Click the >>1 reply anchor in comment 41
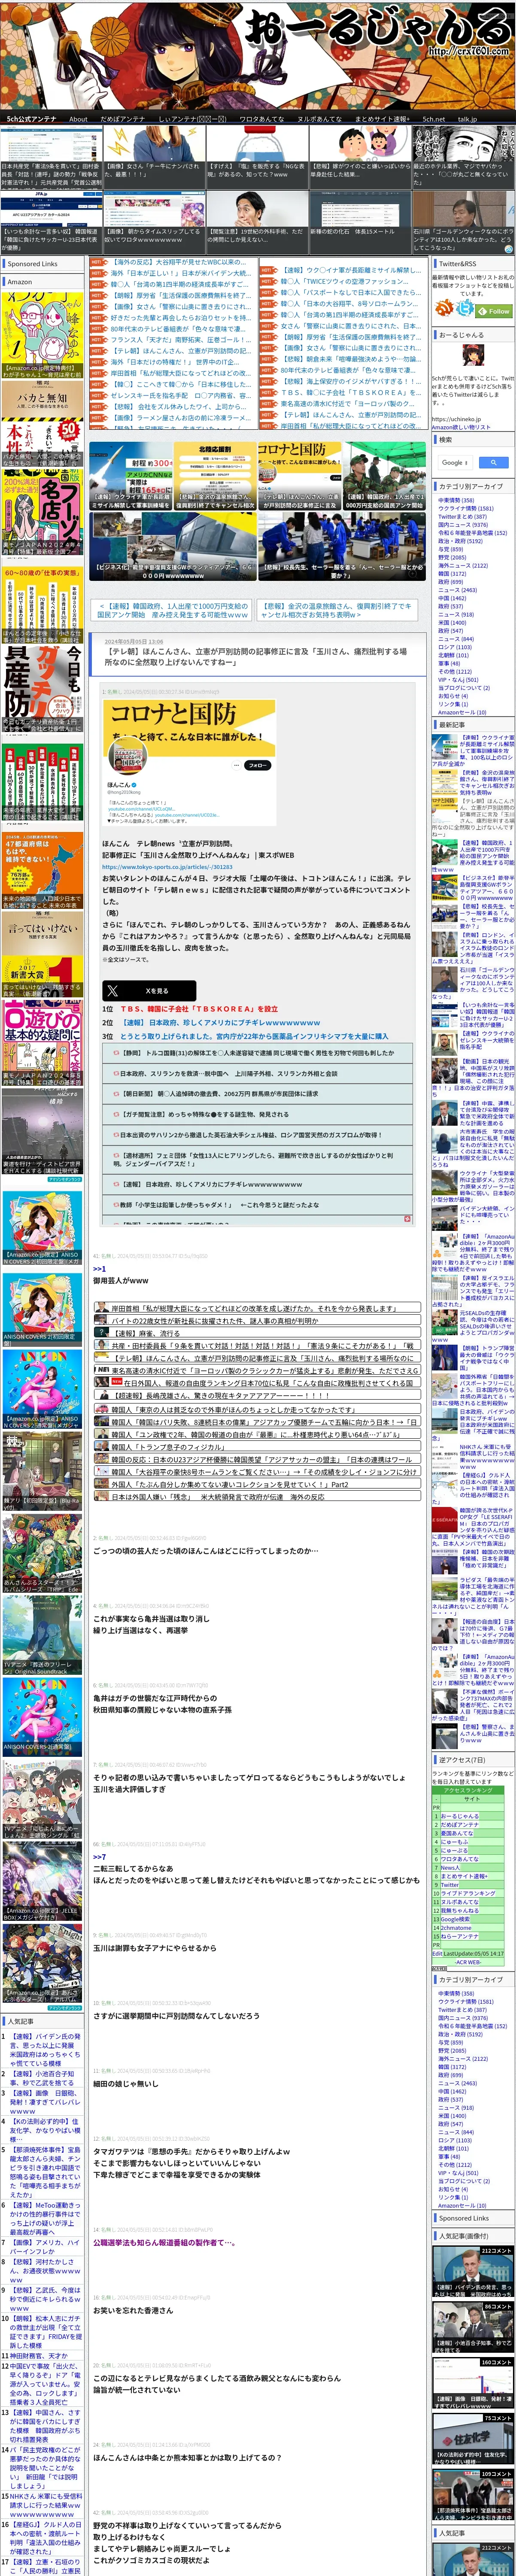Screen dimensions: 516x2576 [x=99, y=1269]
